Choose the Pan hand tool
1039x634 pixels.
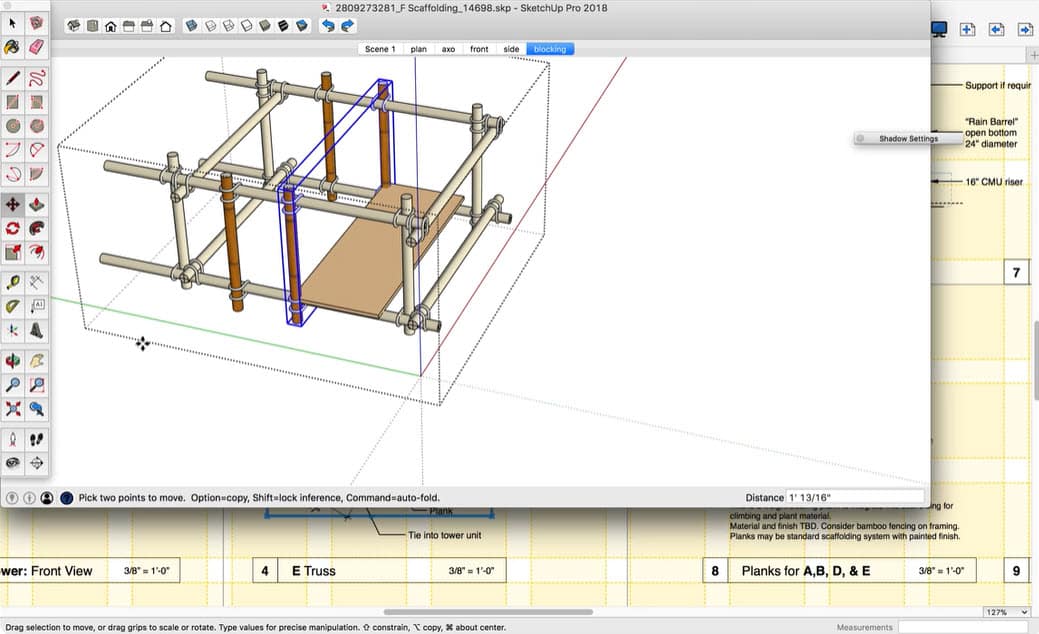[x=36, y=361]
